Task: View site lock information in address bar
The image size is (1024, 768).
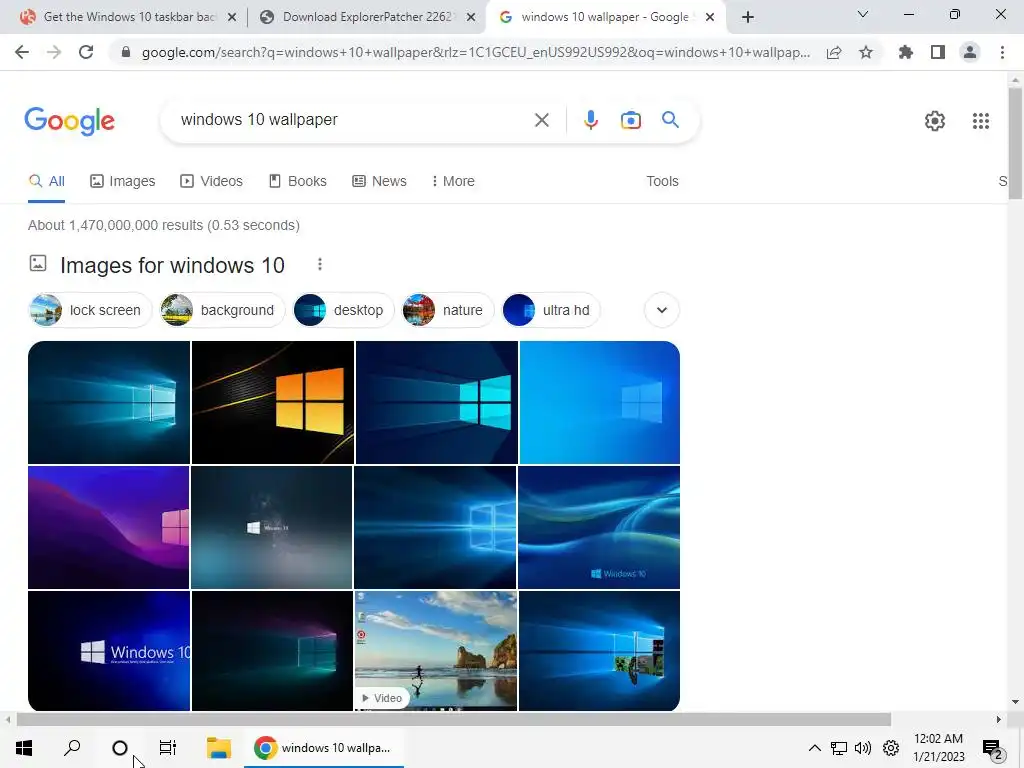Action: 126,52
